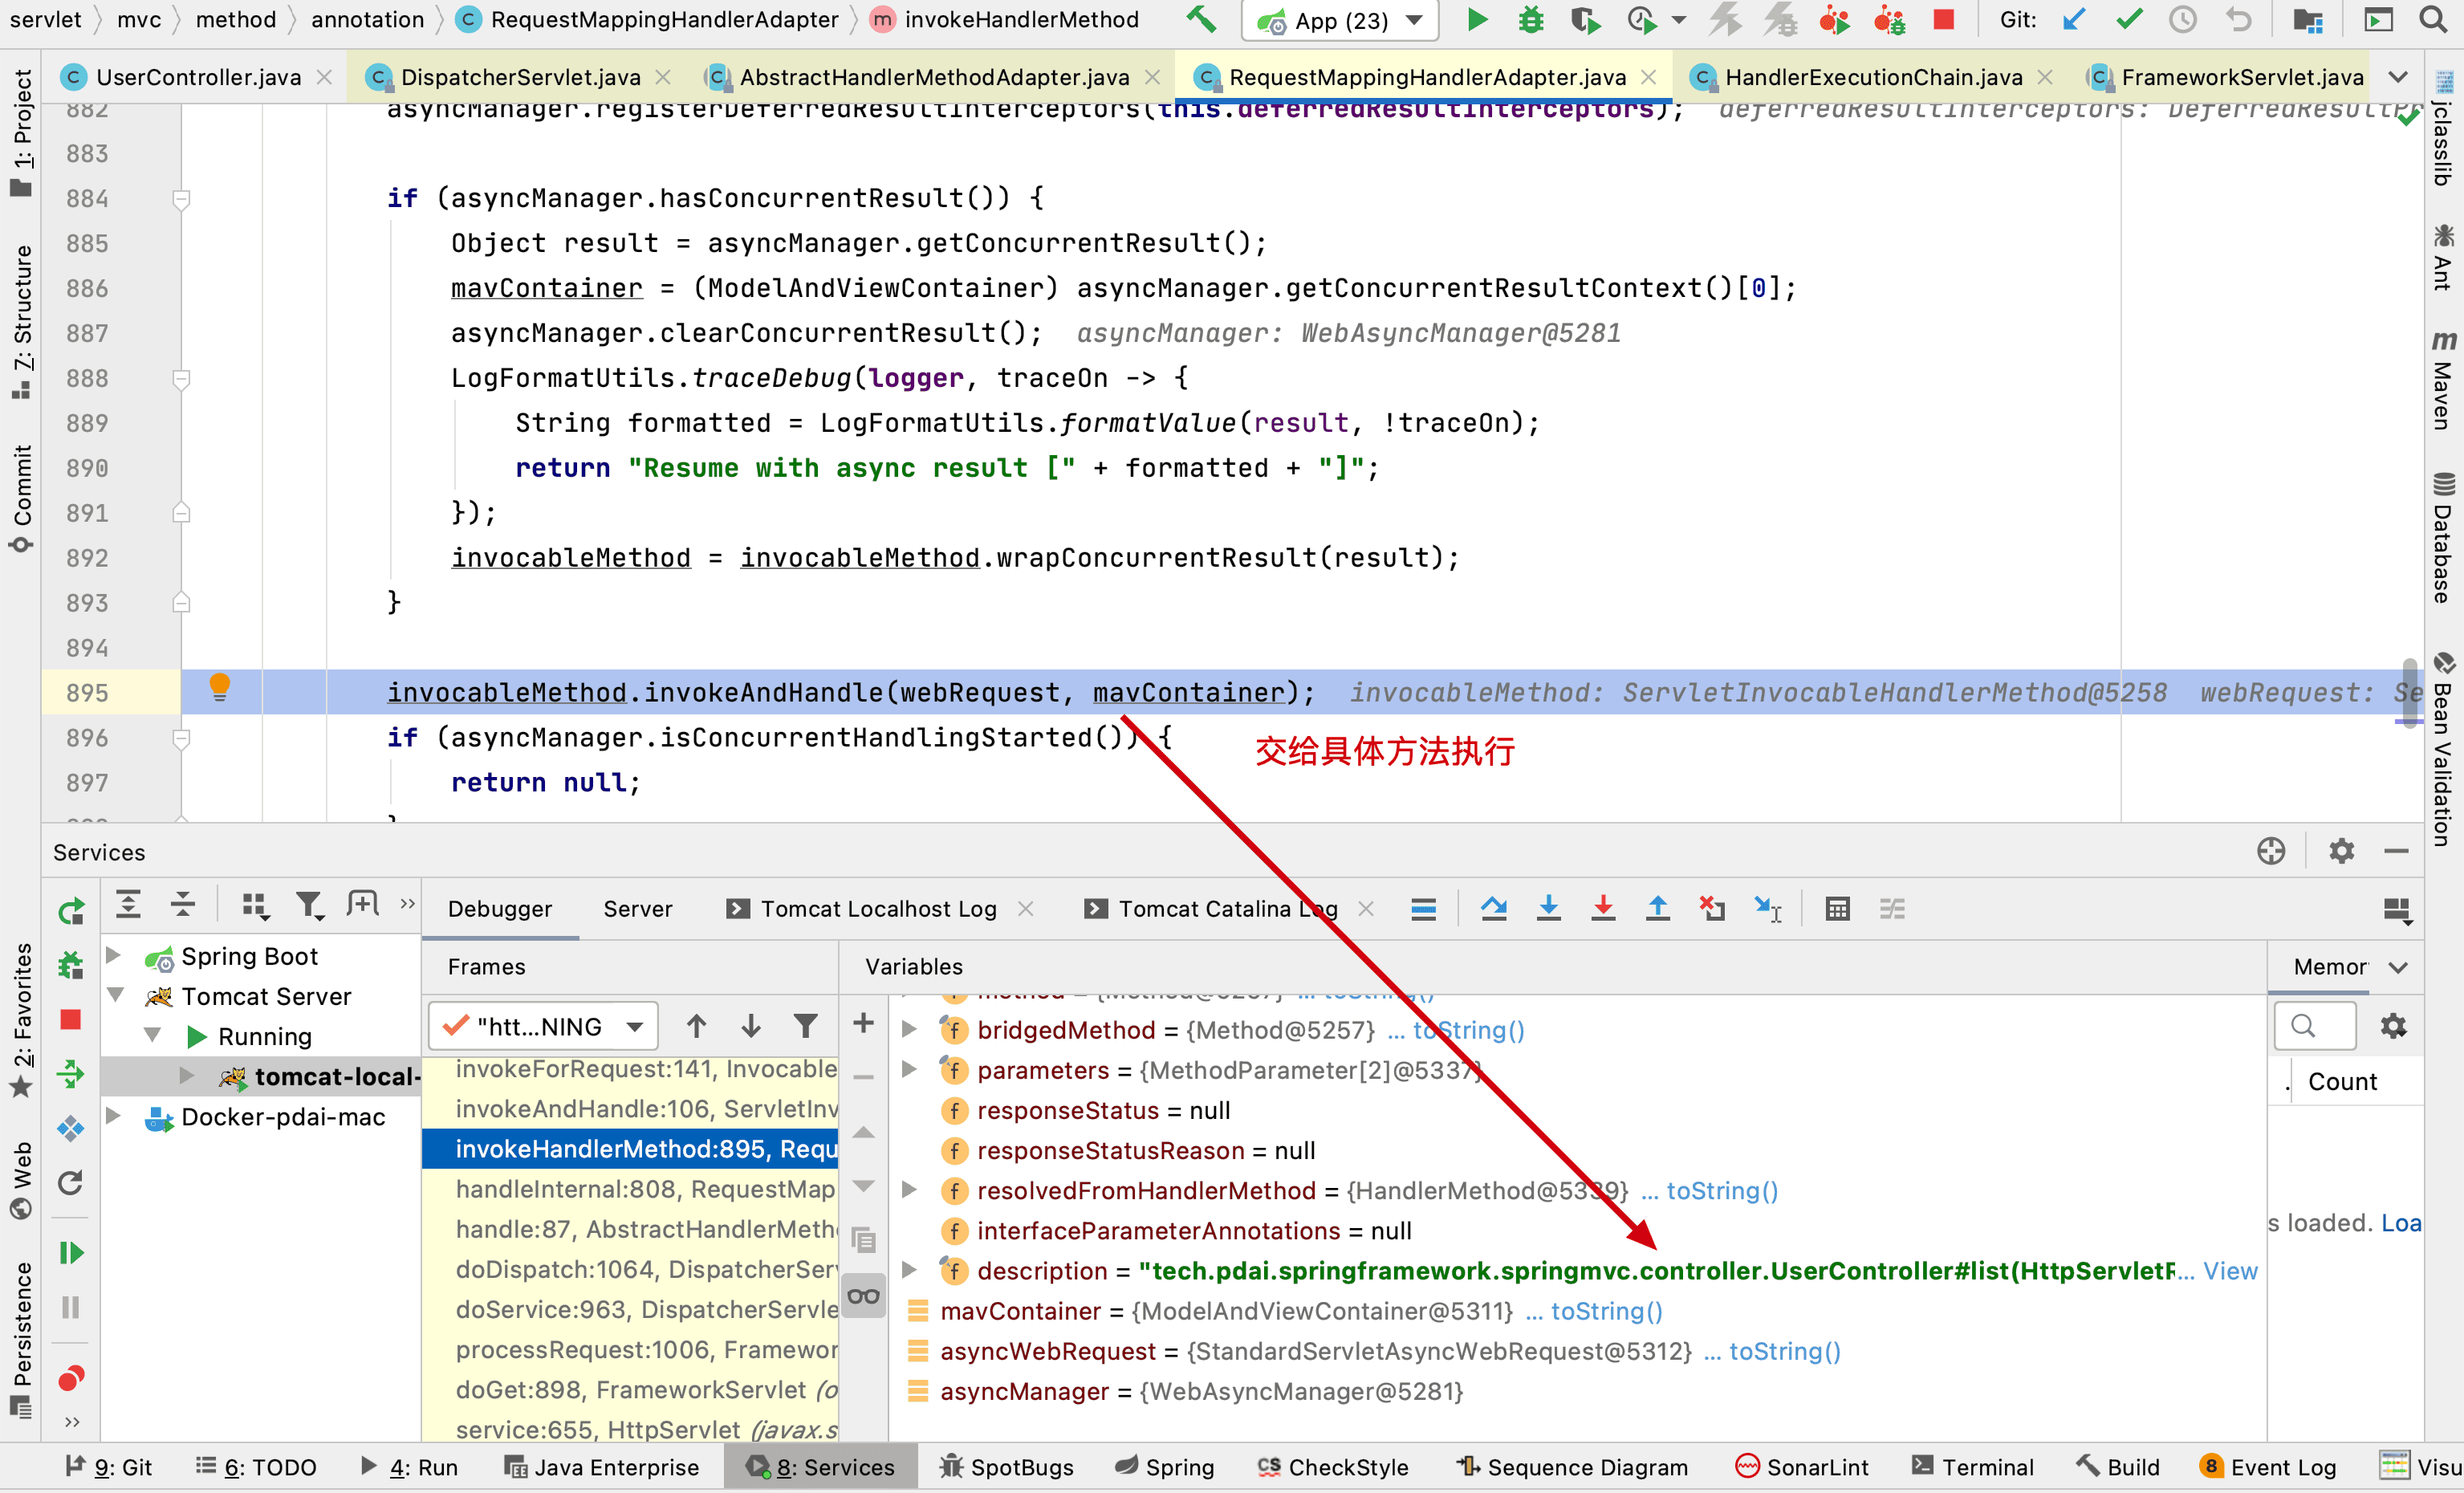Toggle the frames filter funnel icon

805,1025
